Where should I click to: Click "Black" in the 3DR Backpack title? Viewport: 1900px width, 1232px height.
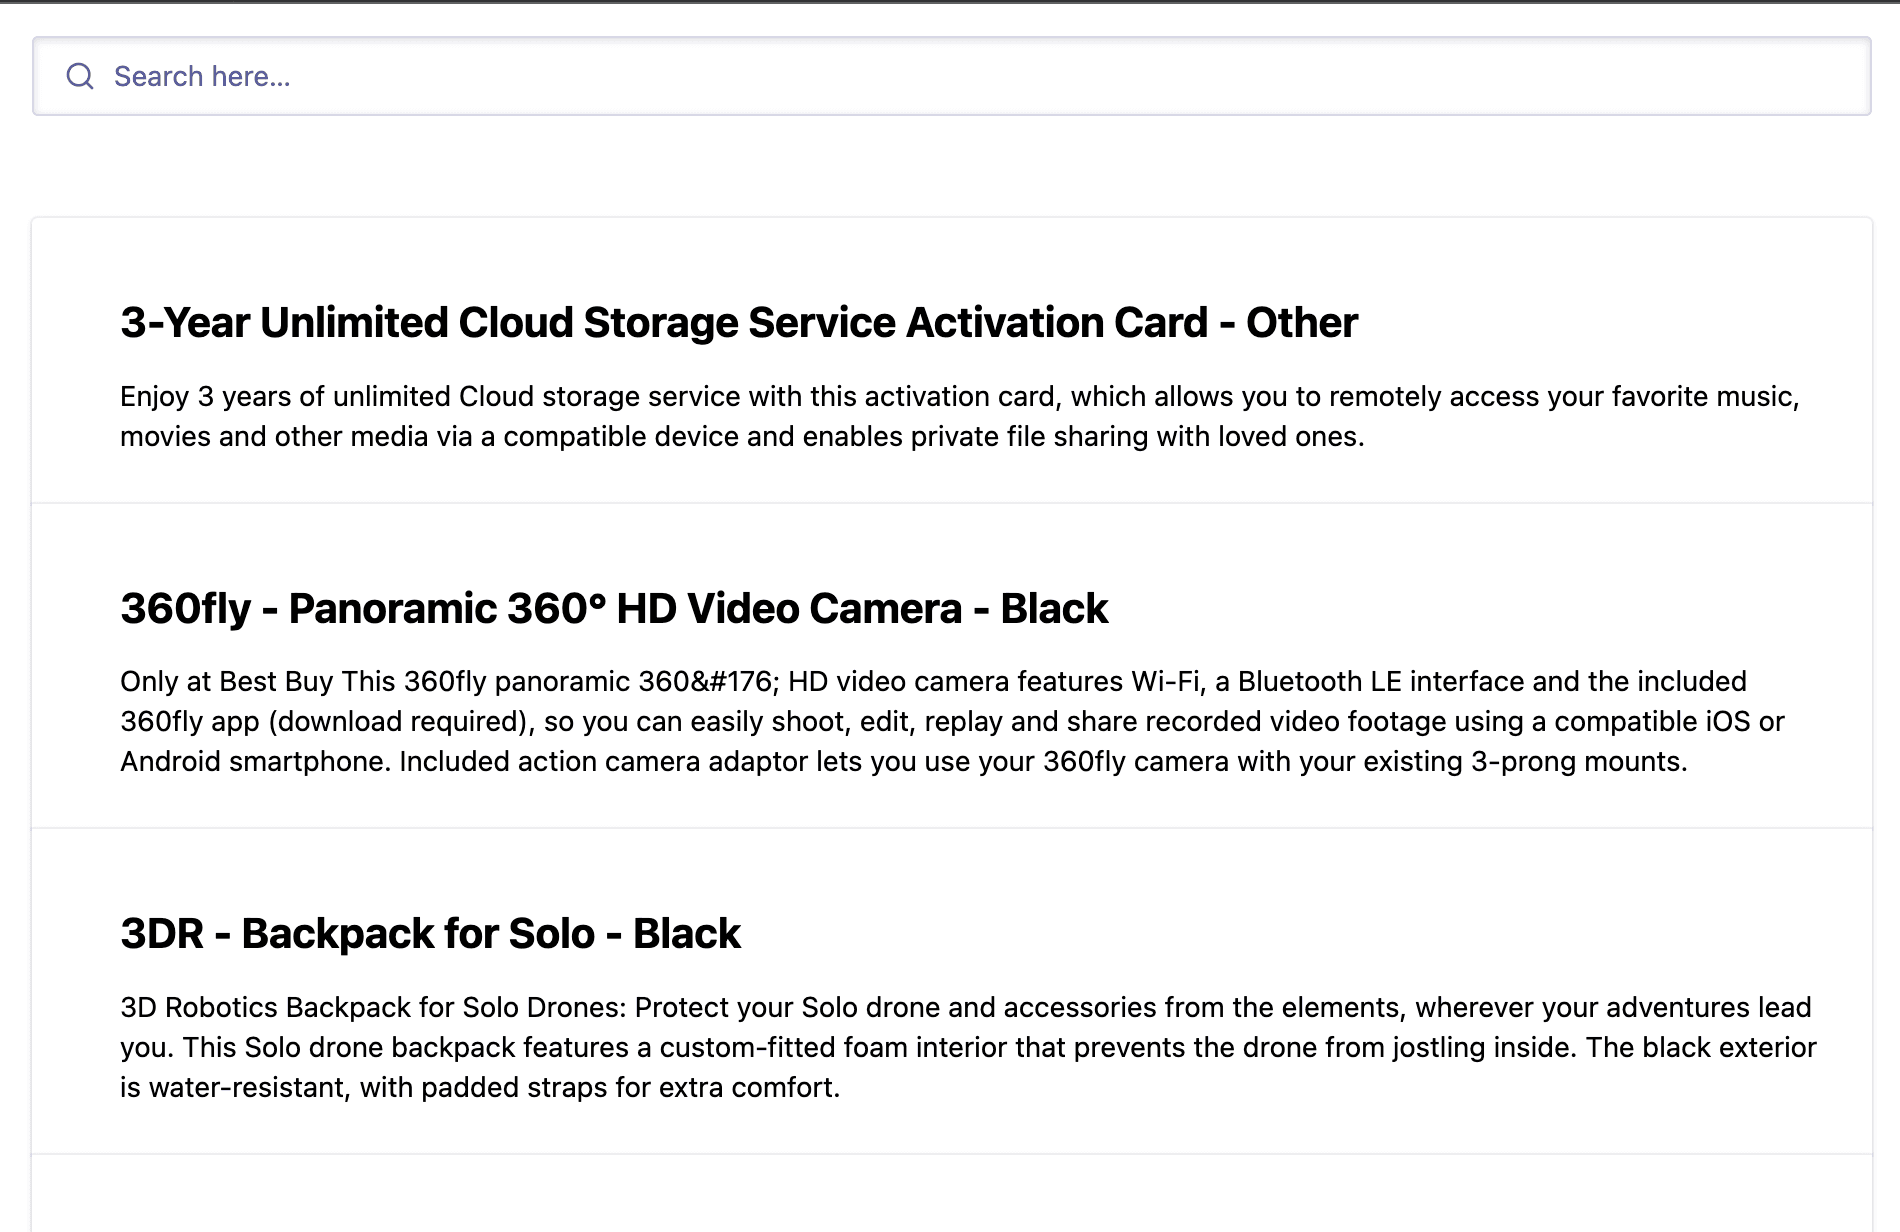pos(686,934)
